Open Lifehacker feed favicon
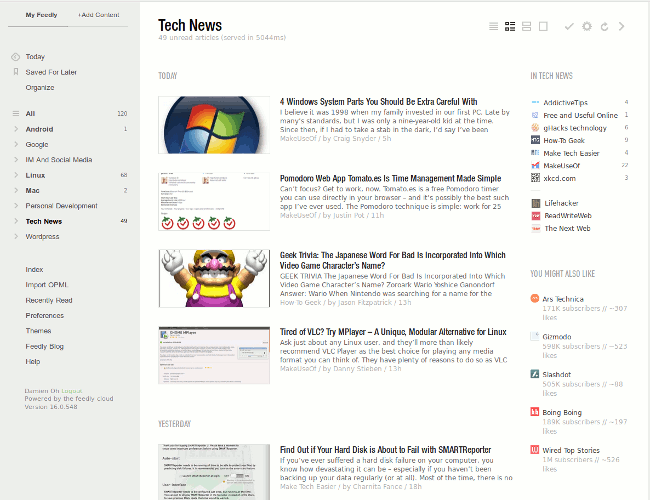This screenshot has height=500, width=650. [x=536, y=203]
